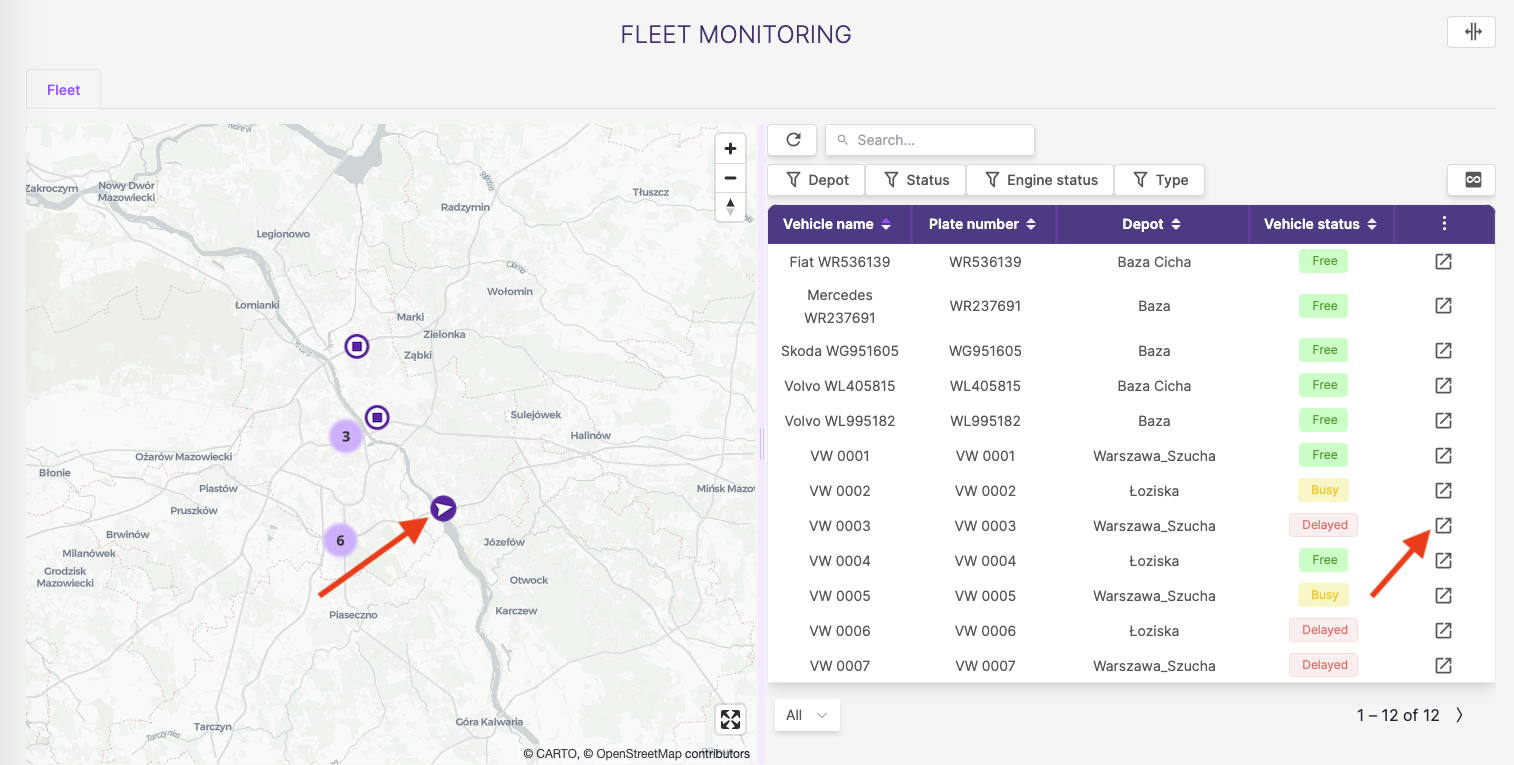Select the Volvo WL995182 vehicle name cell
The width and height of the screenshot is (1514, 765).
click(840, 421)
